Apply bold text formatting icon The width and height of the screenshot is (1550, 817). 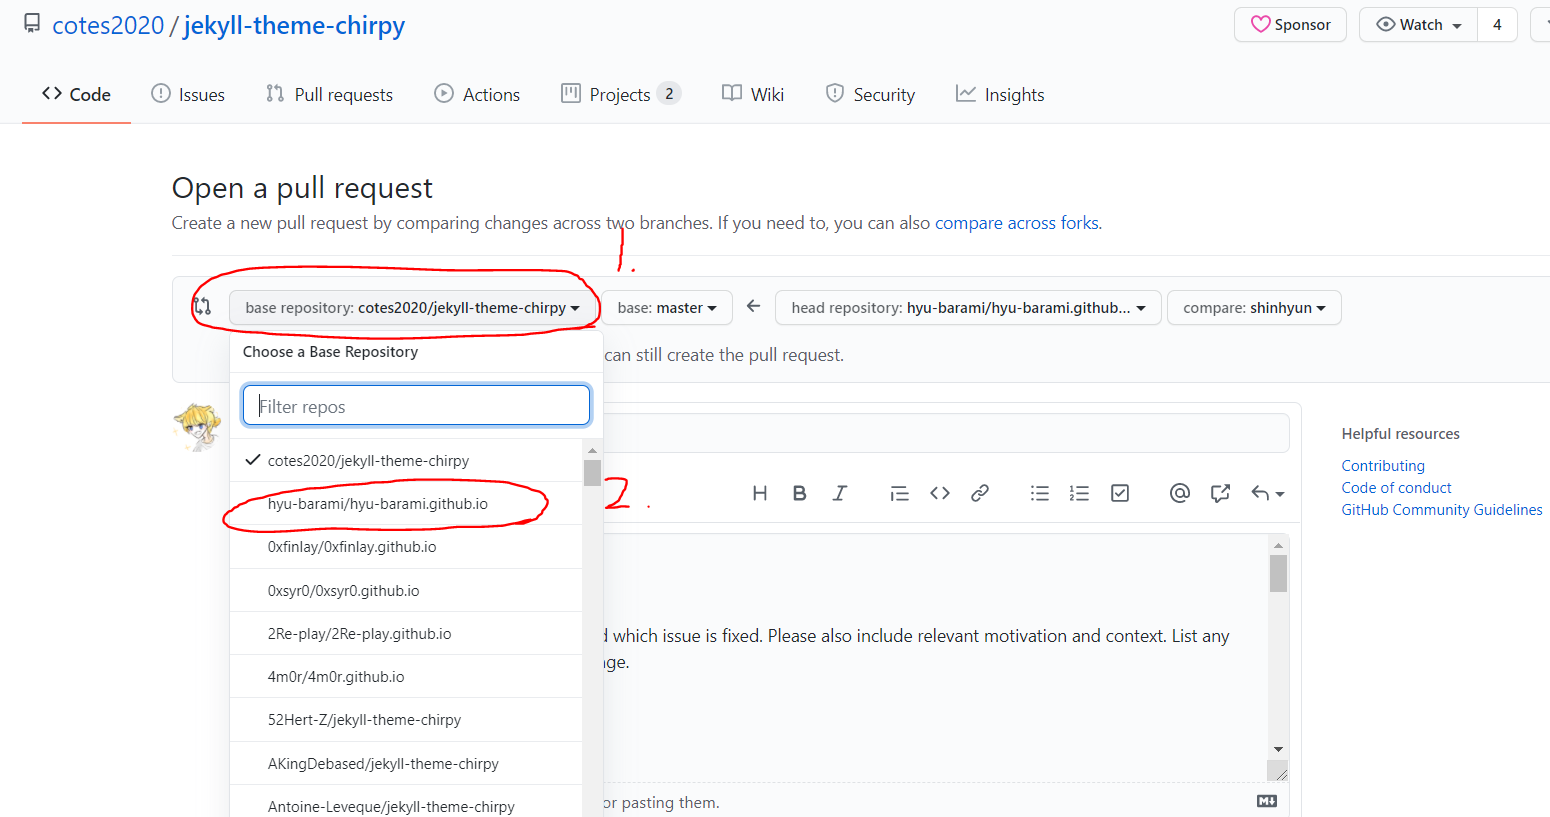click(x=799, y=493)
